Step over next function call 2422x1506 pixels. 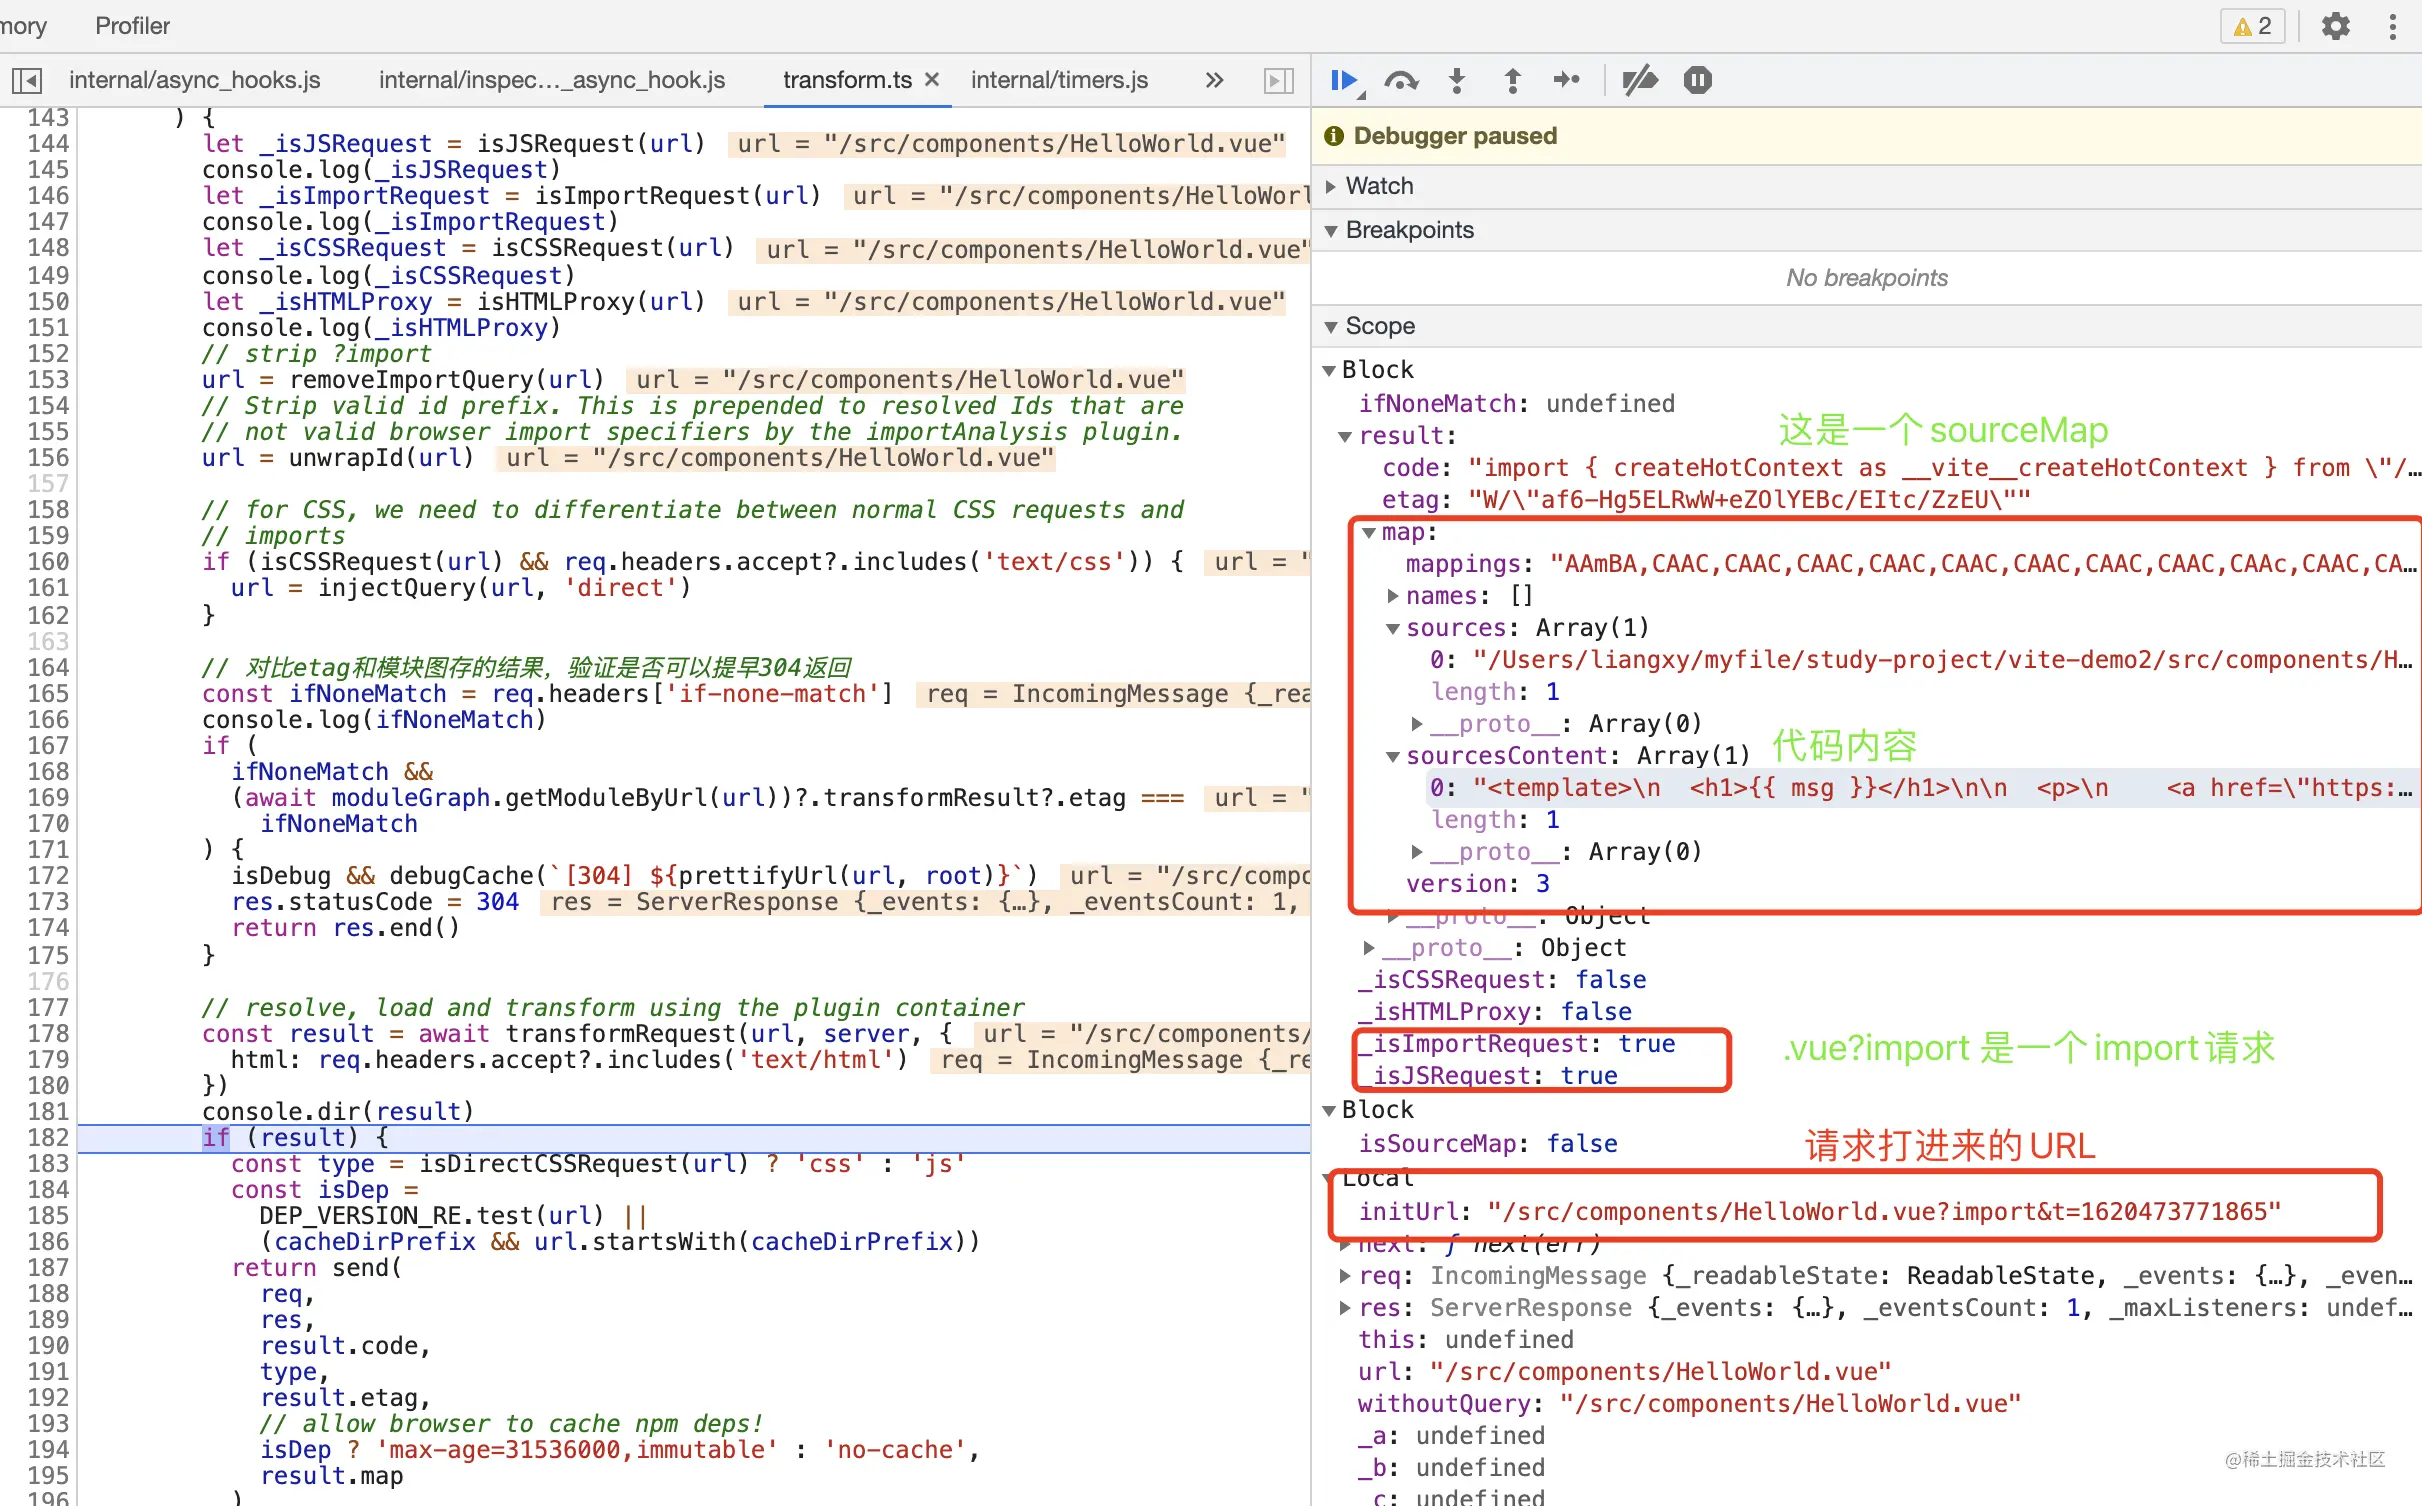(1400, 80)
